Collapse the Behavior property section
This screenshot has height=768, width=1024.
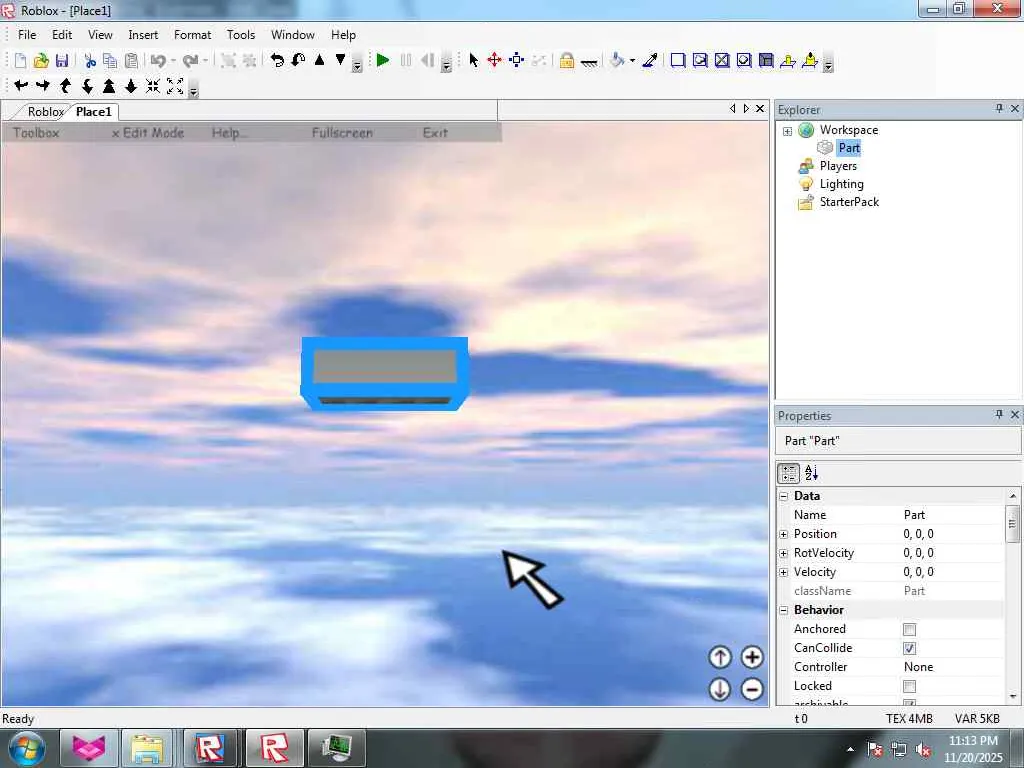point(784,611)
